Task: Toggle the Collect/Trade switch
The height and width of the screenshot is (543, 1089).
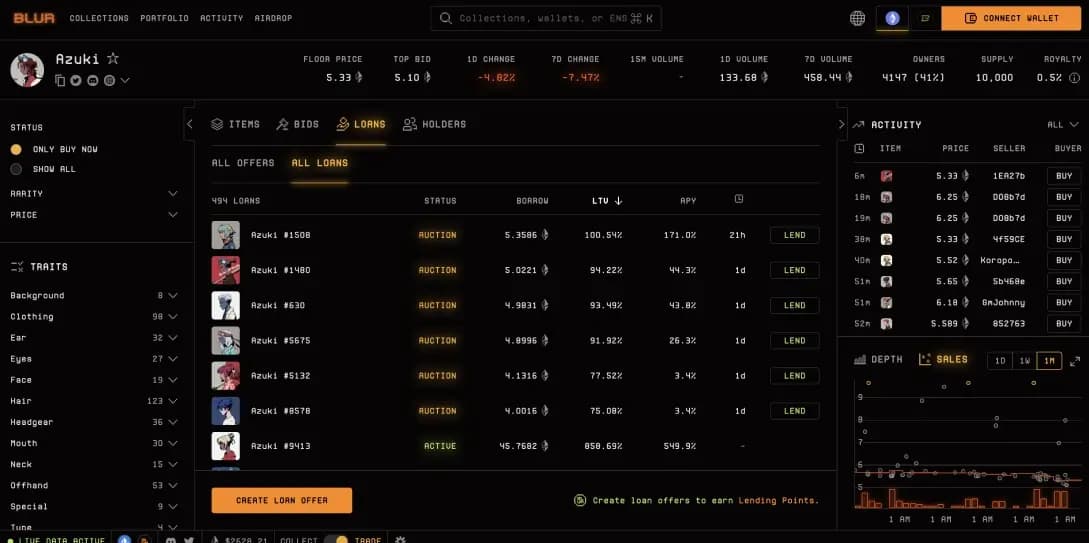Action: coord(335,540)
